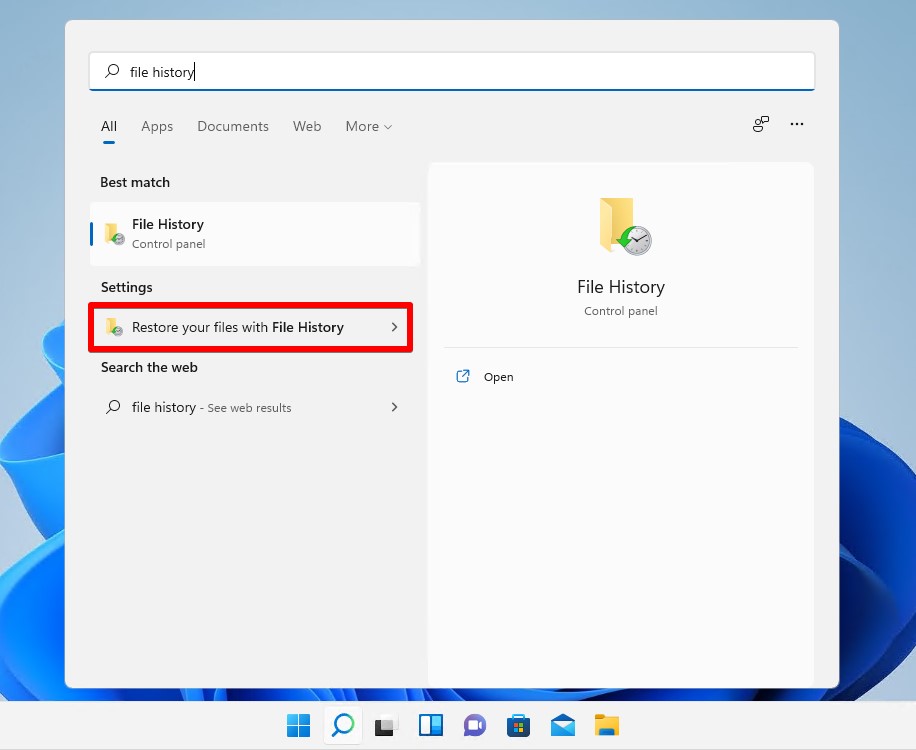Image resolution: width=916 pixels, height=750 pixels.
Task: Expand the Restore your files with File History result
Action: 393,327
